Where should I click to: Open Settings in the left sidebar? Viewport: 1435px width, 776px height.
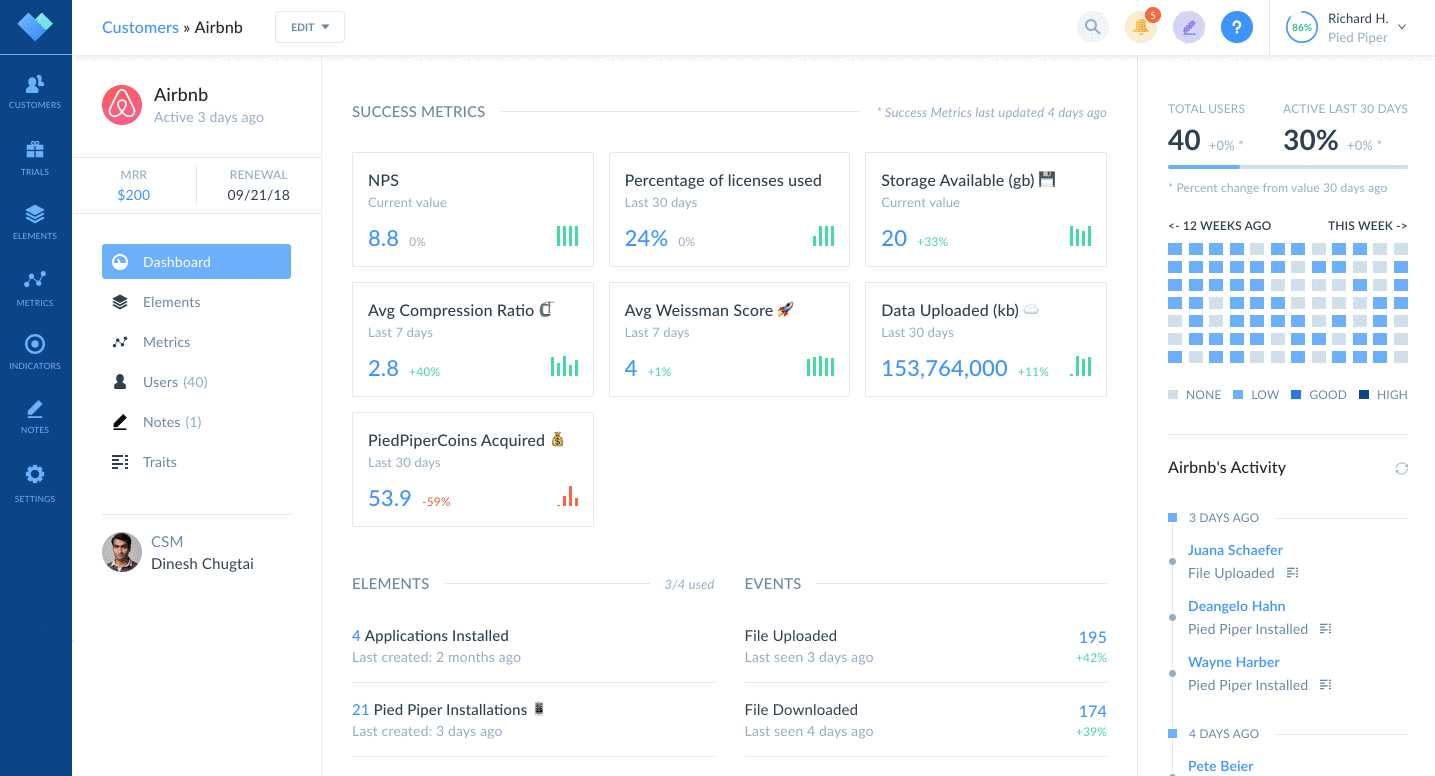[35, 483]
